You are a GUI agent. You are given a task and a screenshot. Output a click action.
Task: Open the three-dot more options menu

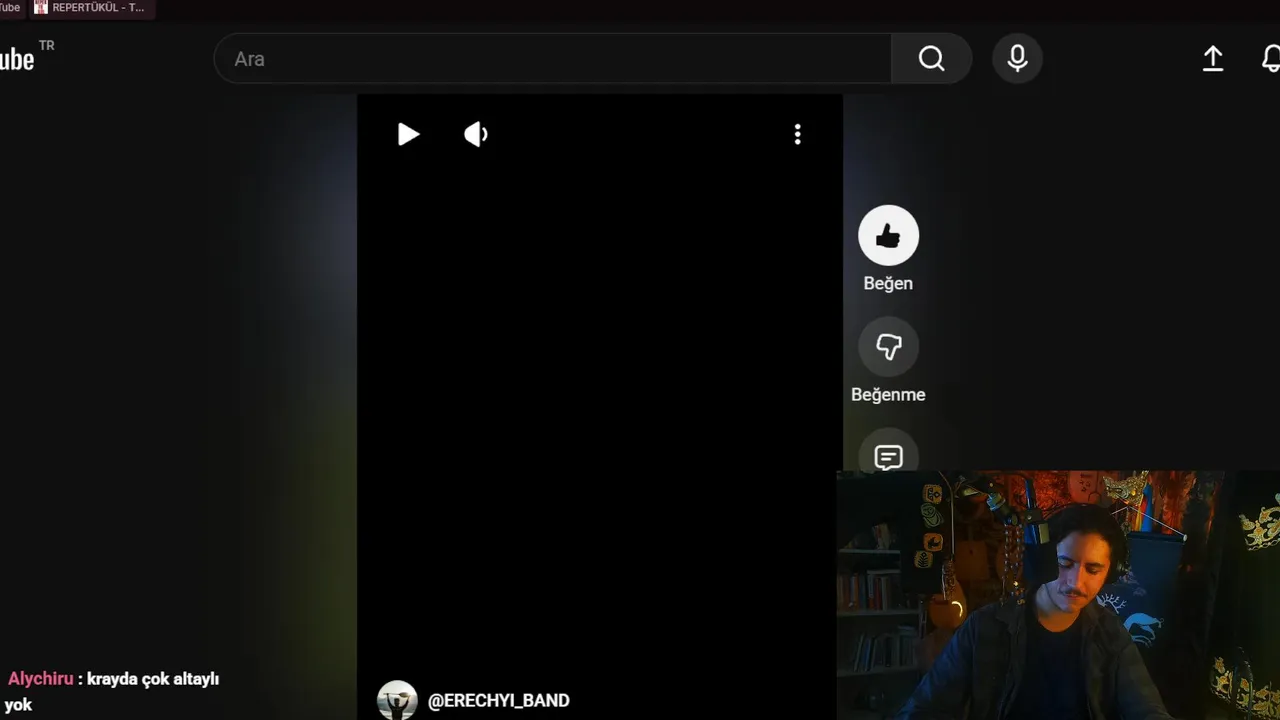click(x=797, y=134)
